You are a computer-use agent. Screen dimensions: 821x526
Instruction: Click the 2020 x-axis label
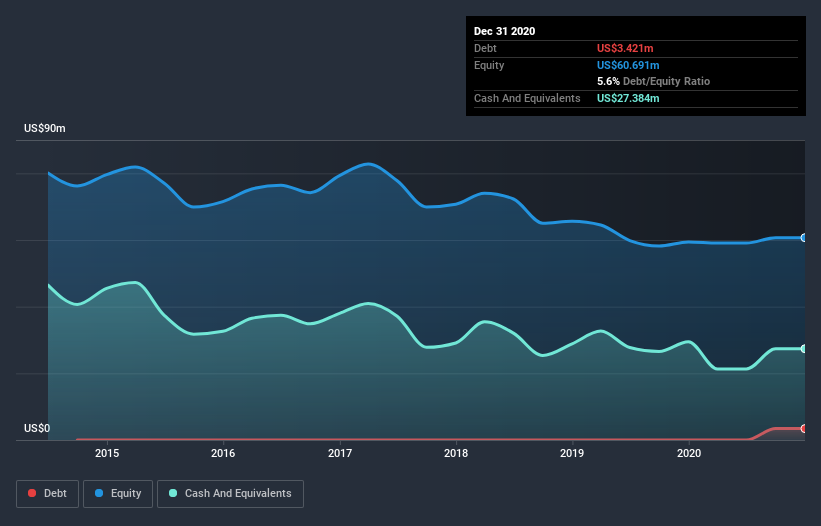point(689,453)
